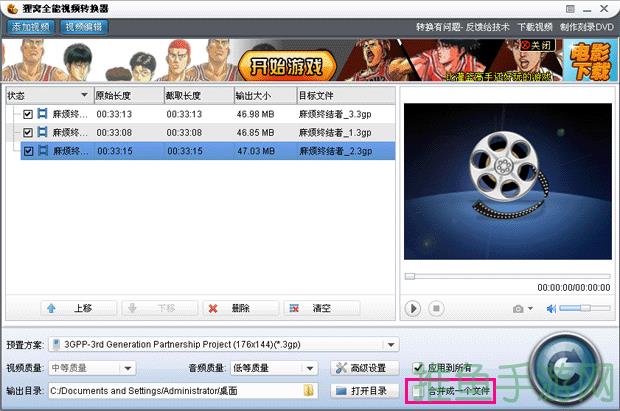Enable the 合并成一个文件 checkbox
The image size is (620, 411).
(x=419, y=389)
